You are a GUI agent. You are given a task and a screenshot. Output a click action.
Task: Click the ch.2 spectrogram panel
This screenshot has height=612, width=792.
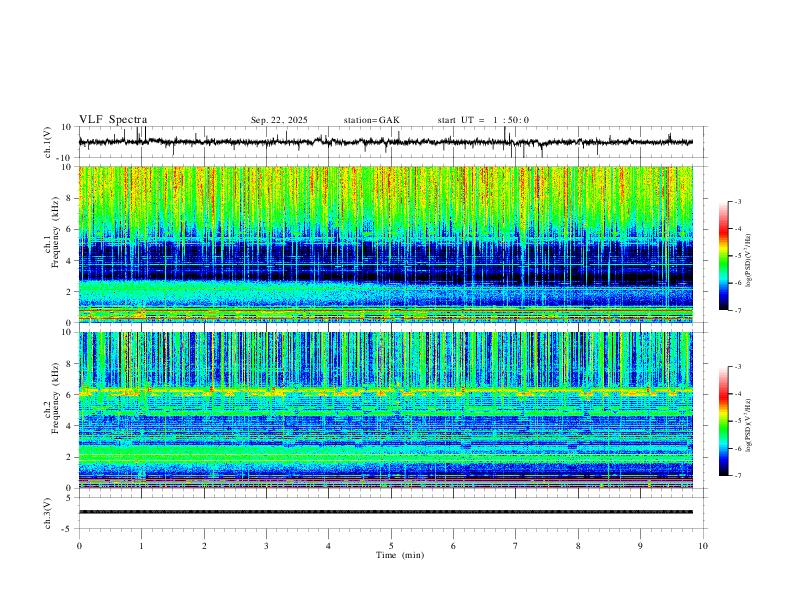(x=386, y=410)
